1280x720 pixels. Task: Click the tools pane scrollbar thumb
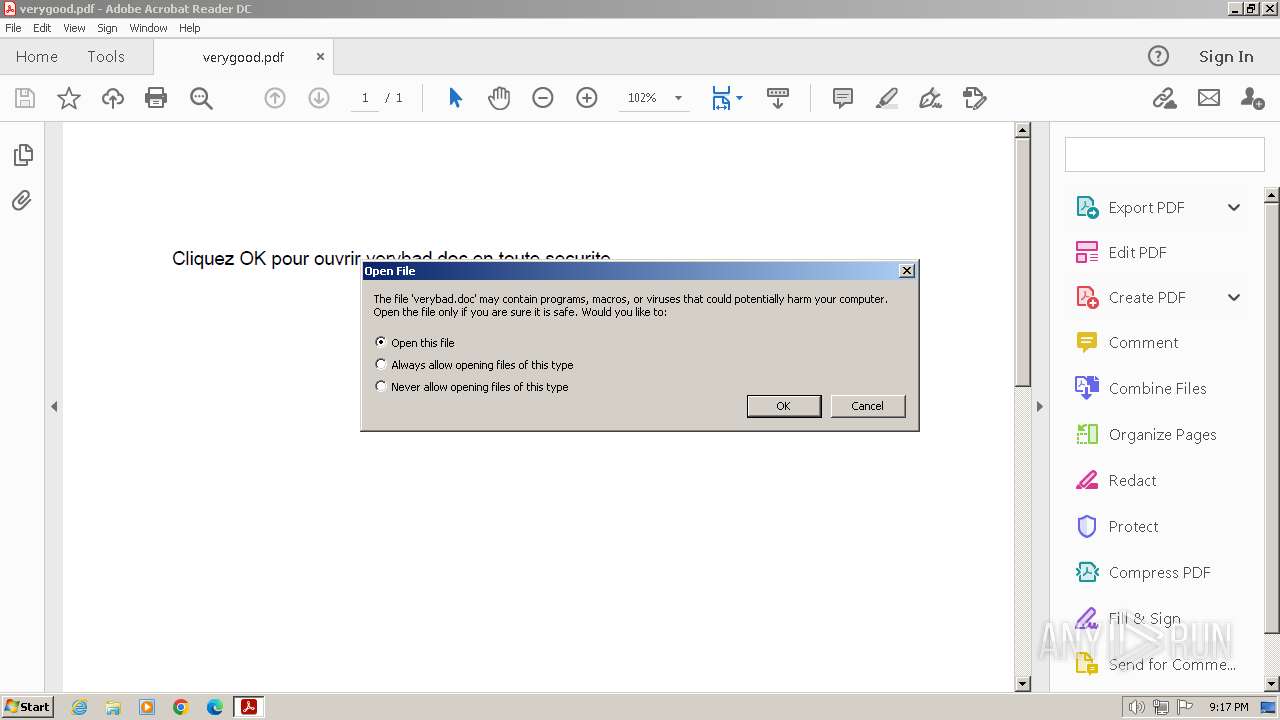click(1272, 417)
